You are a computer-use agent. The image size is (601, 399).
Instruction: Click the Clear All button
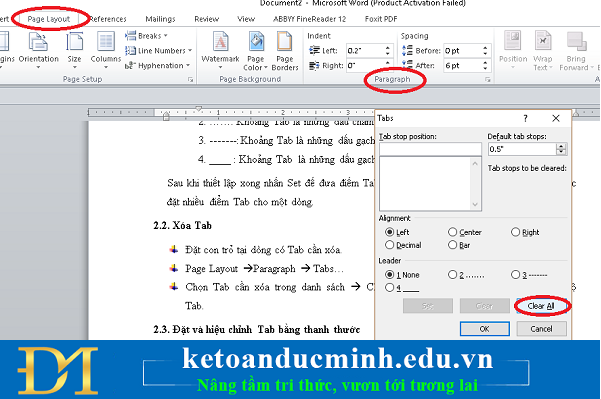(x=541, y=306)
